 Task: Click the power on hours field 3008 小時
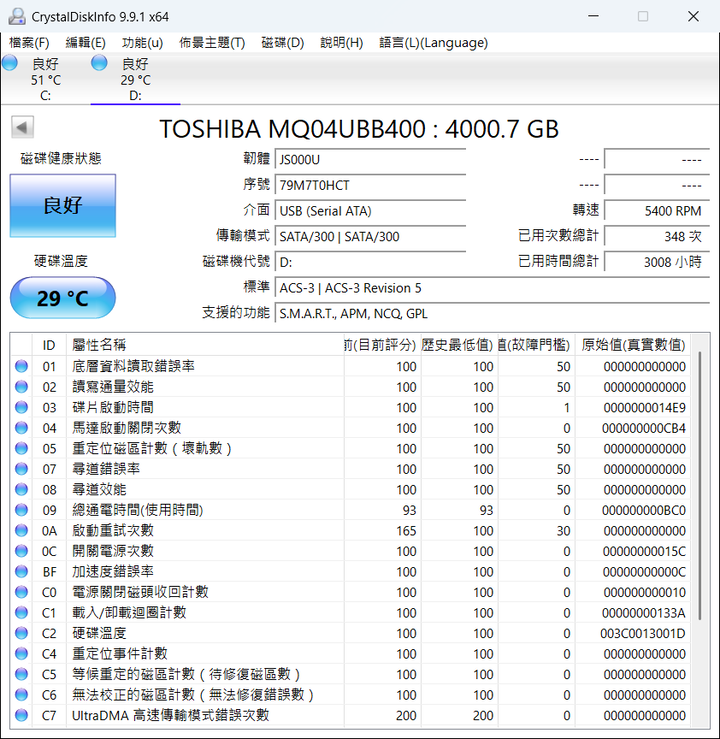pyautogui.click(x=657, y=262)
